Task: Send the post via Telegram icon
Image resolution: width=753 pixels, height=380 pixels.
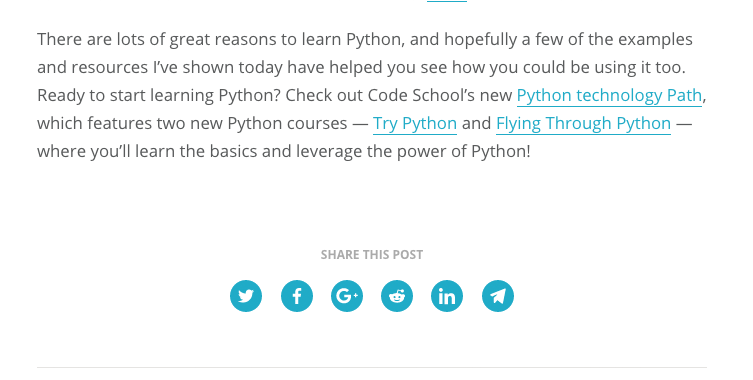Action: tap(498, 296)
